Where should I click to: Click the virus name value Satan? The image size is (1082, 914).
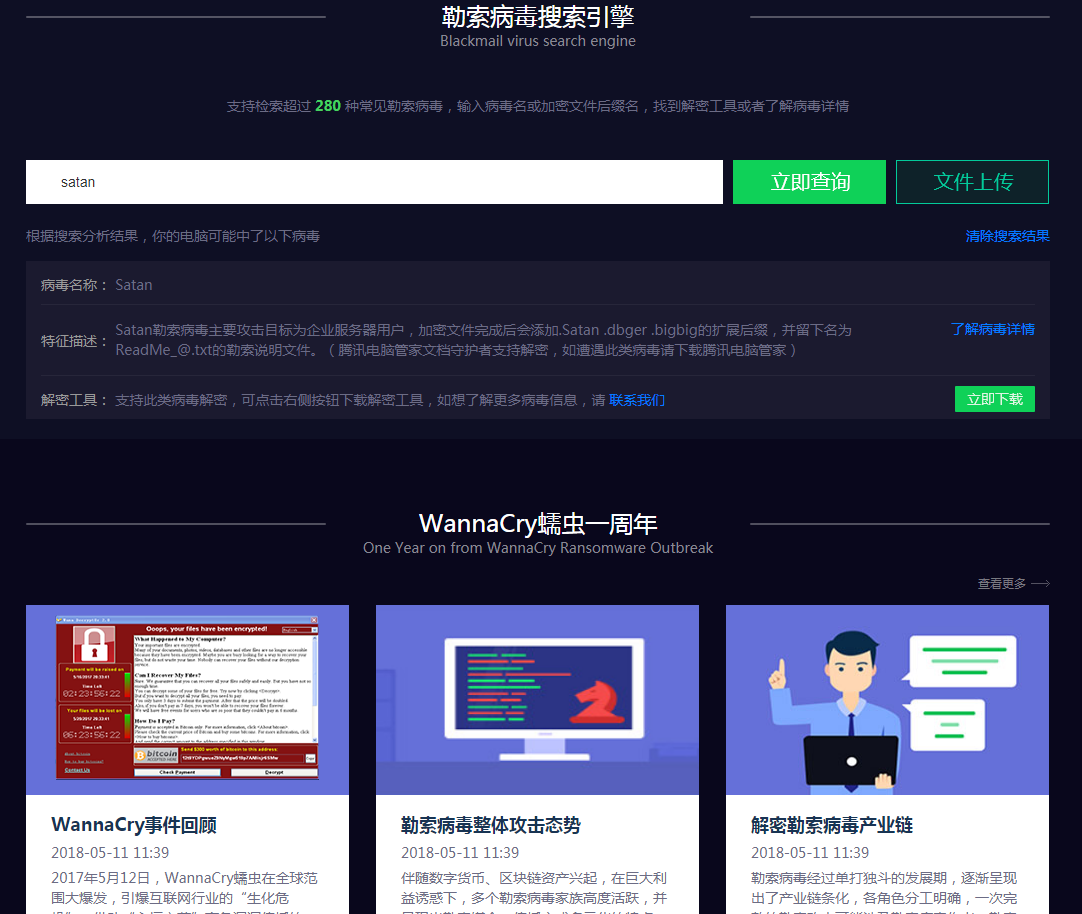[134, 285]
